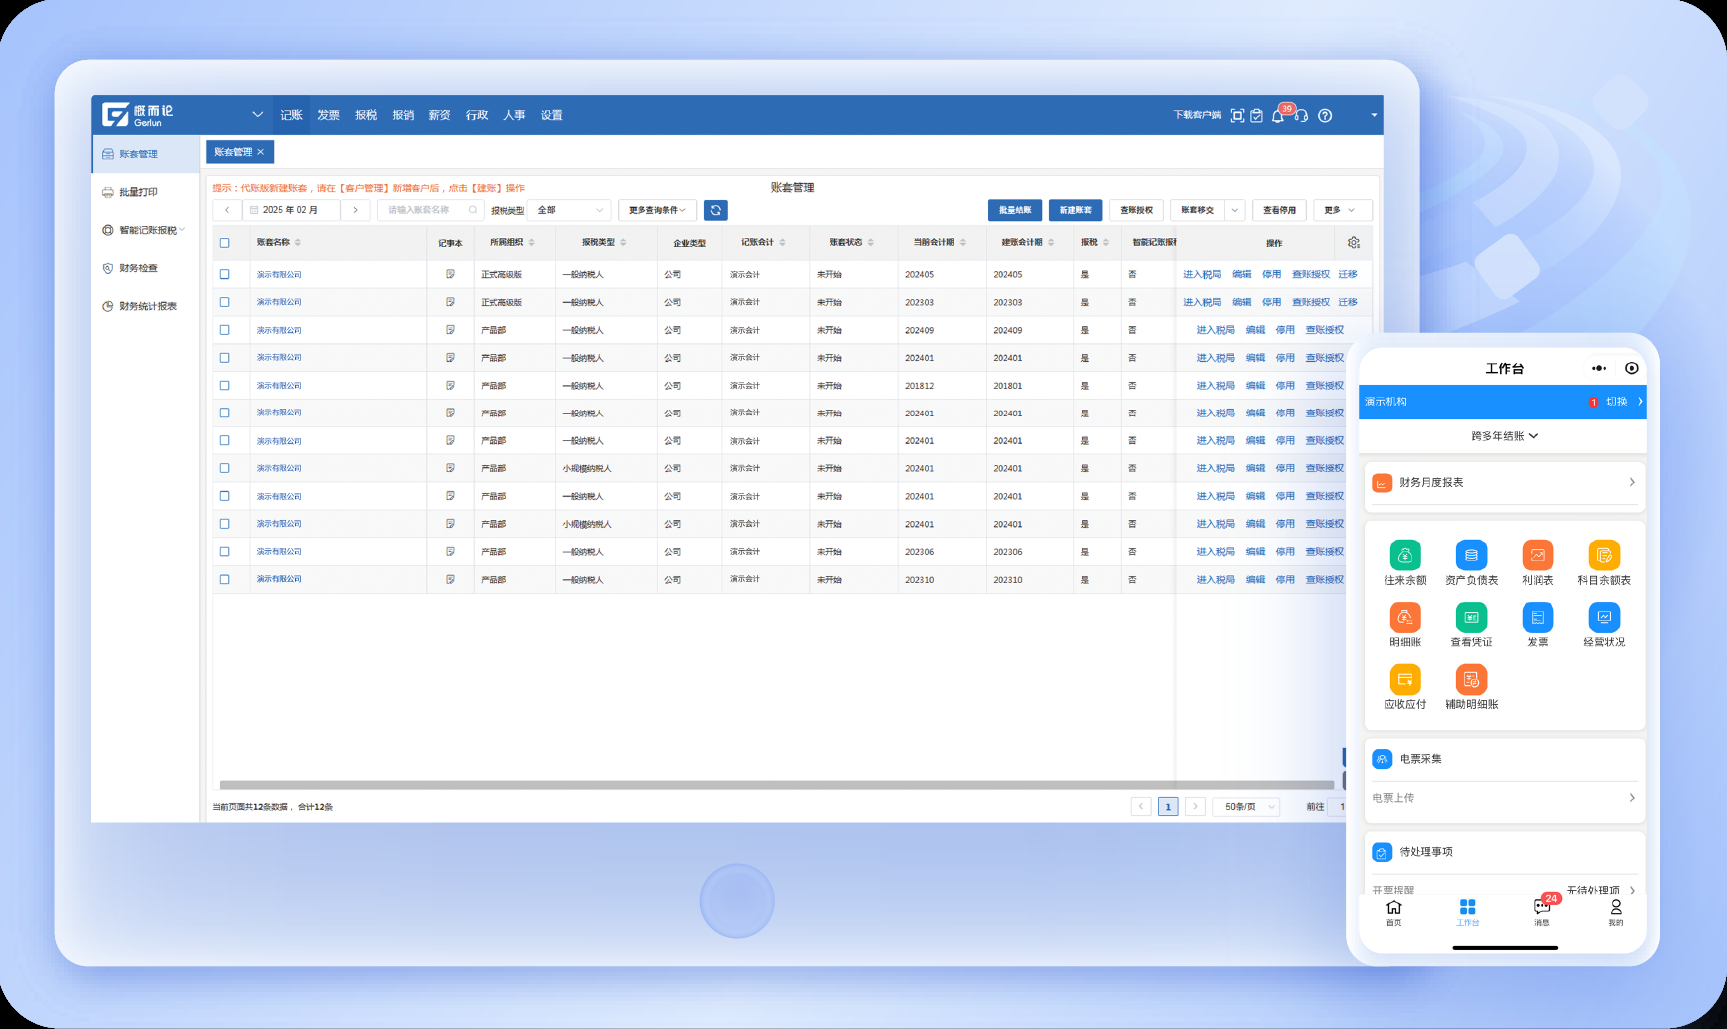Open 经营状况 icon in mobile workbench
Viewport: 1727px width, 1029px height.
click(x=1604, y=618)
